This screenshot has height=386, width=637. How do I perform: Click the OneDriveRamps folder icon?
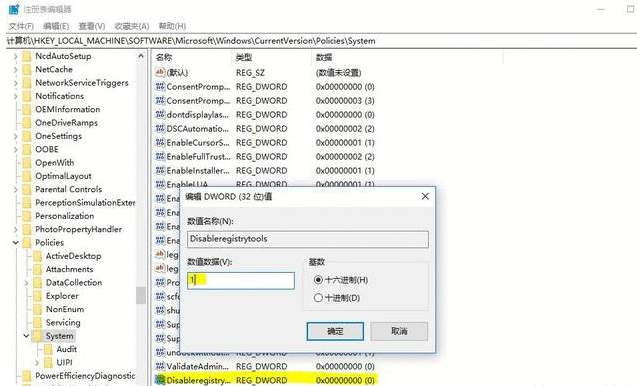(27, 123)
